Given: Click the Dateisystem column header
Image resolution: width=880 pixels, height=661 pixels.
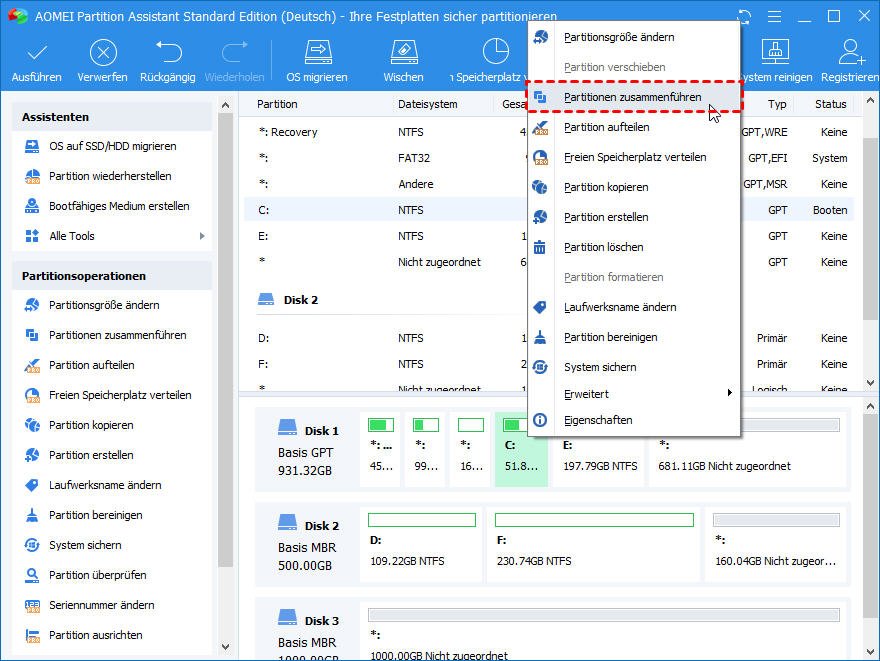Looking at the screenshot, I should [x=428, y=104].
